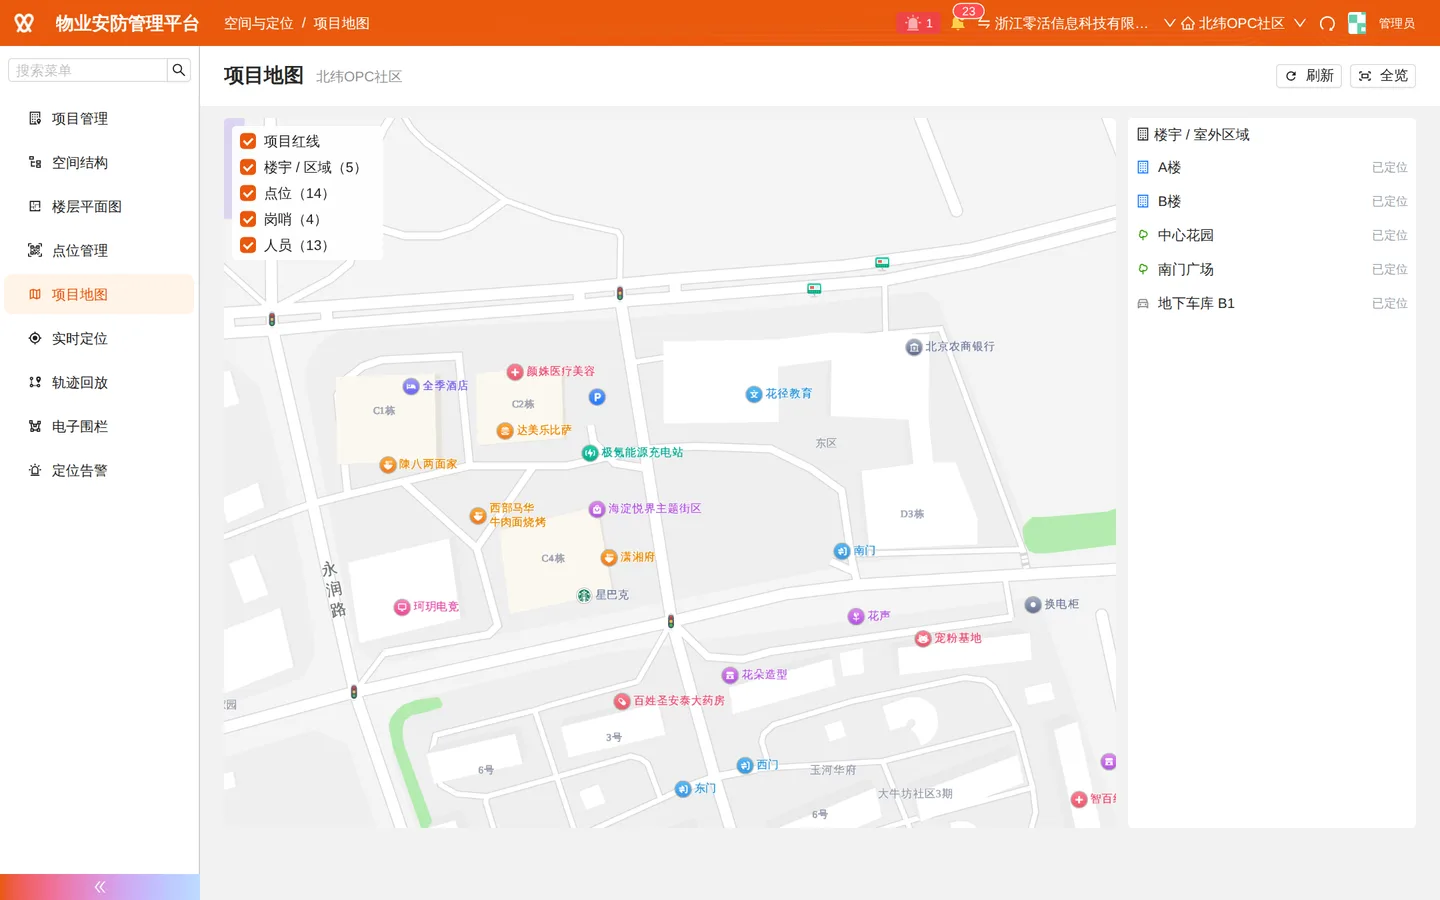Toggle the 人员 (13) layer checkbox

[248, 245]
